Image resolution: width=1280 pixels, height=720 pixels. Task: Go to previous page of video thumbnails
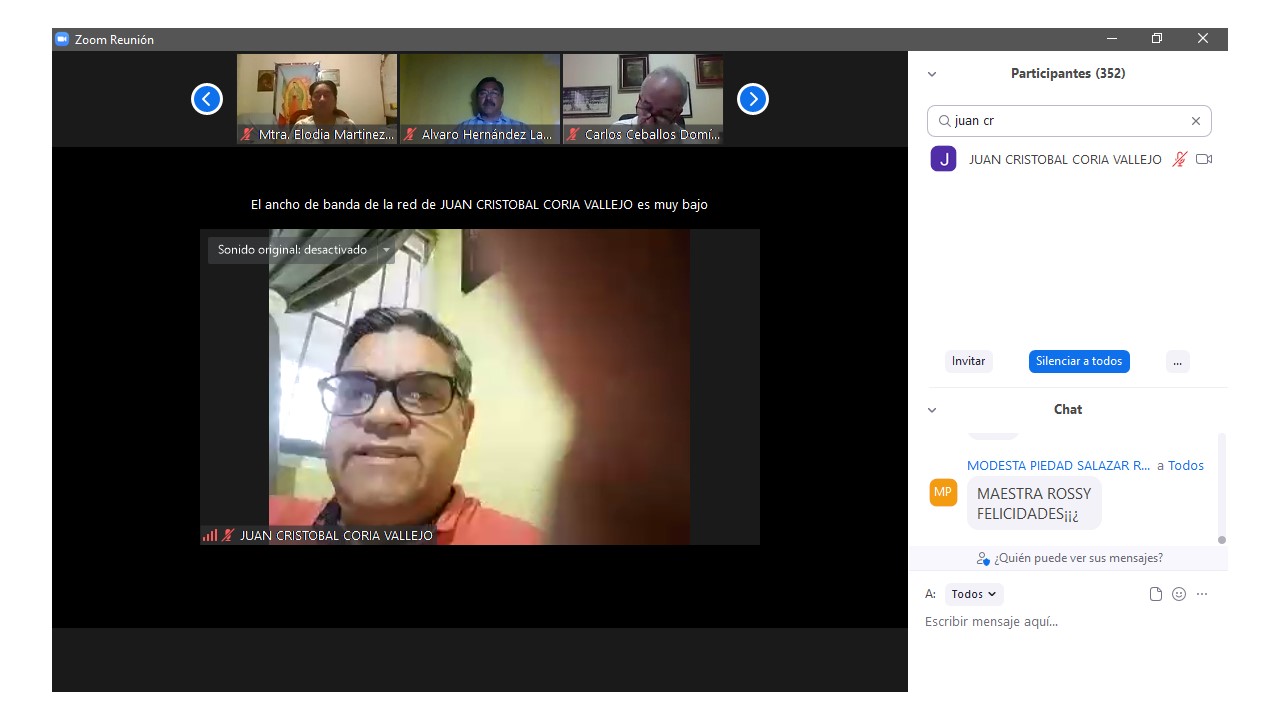(x=207, y=99)
